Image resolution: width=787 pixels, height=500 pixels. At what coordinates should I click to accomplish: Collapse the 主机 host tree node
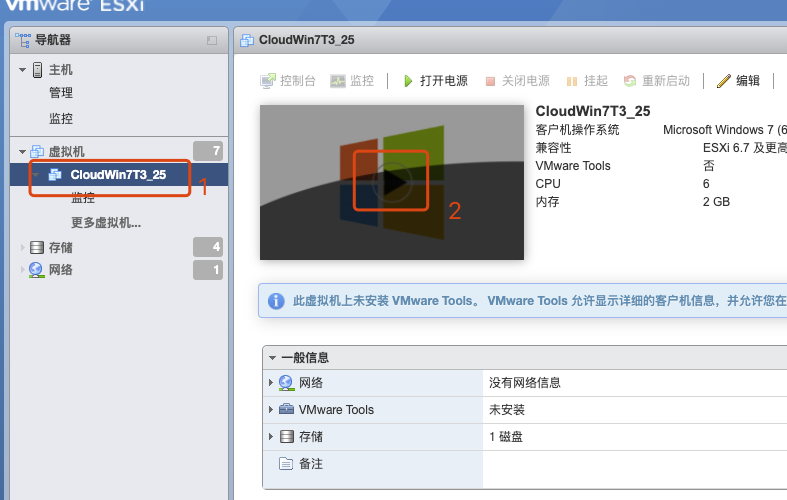[x=22, y=70]
